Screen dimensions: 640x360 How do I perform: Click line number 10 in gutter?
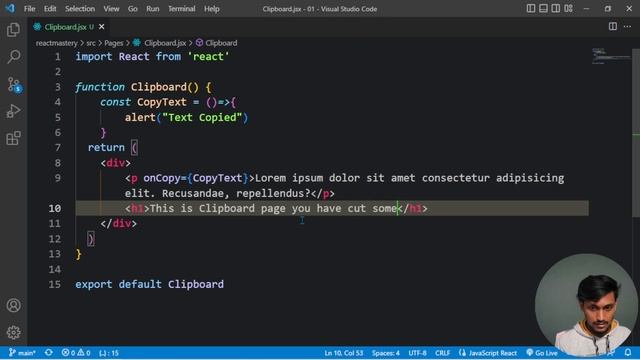tap(55, 209)
